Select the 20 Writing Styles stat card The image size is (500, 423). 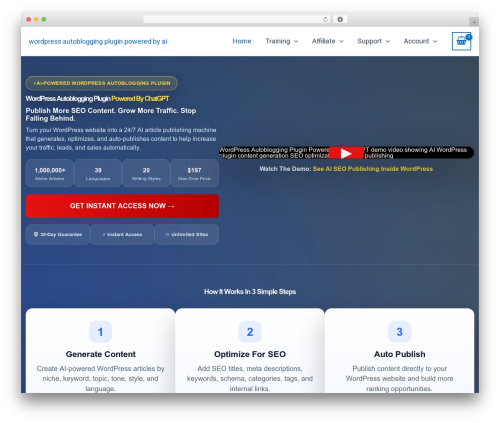click(146, 173)
